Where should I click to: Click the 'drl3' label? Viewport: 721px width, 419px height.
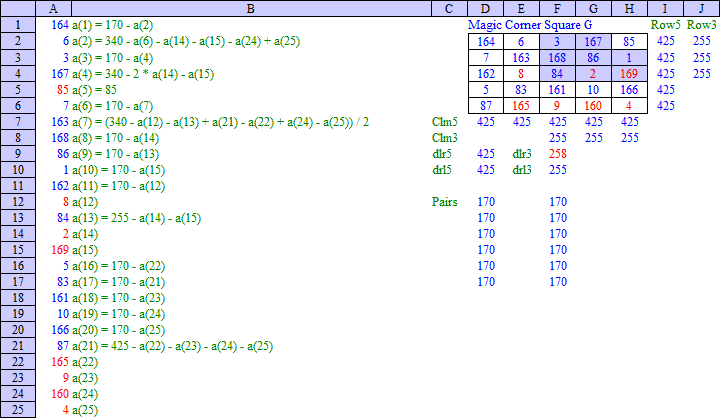coord(522,170)
